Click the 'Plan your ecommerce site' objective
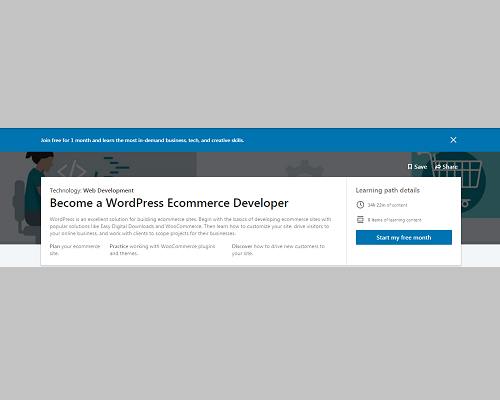 75,250
